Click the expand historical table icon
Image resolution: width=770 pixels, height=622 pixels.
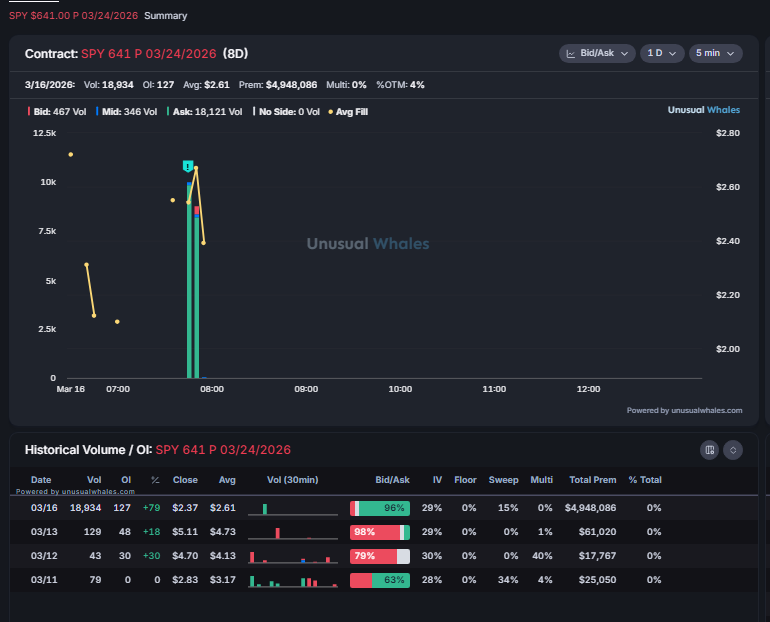pyautogui.click(x=733, y=450)
